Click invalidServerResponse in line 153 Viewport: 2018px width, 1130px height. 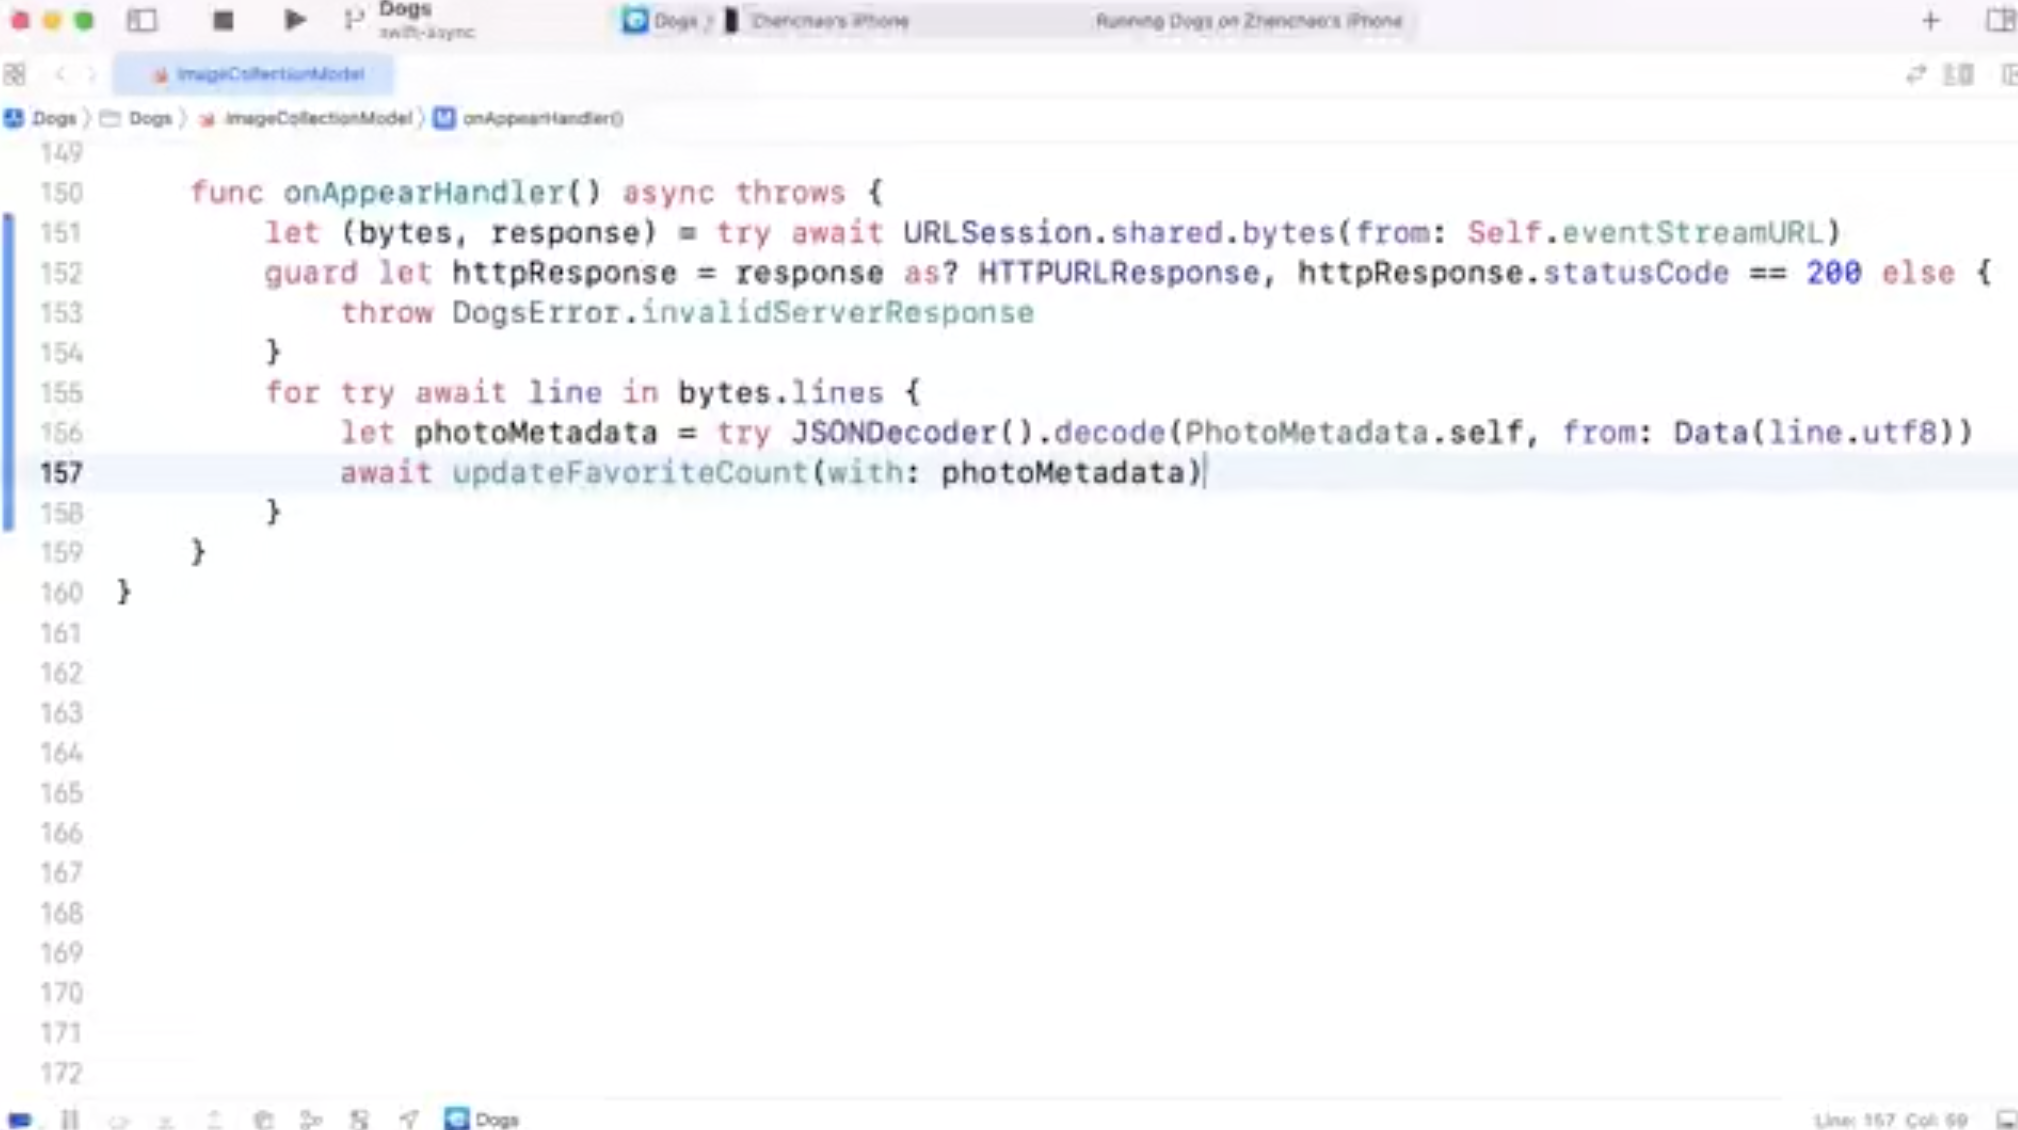[x=837, y=312]
